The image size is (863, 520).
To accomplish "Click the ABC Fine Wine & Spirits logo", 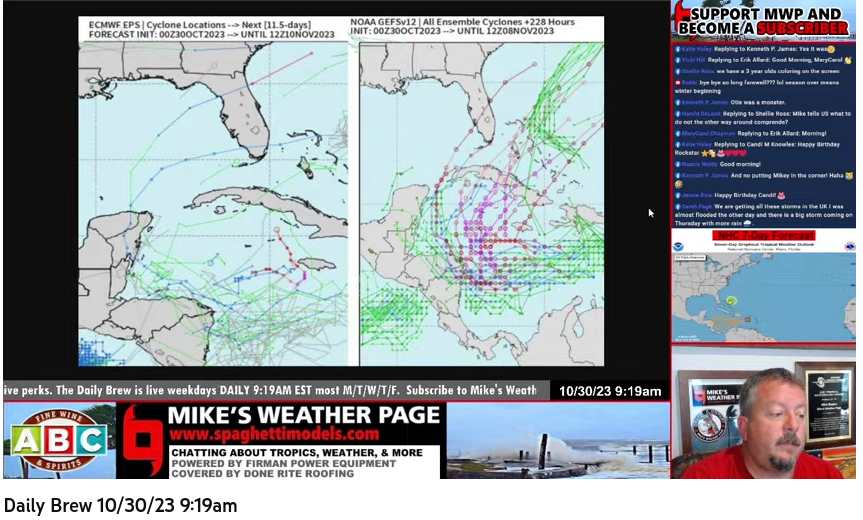I will tap(59, 440).
